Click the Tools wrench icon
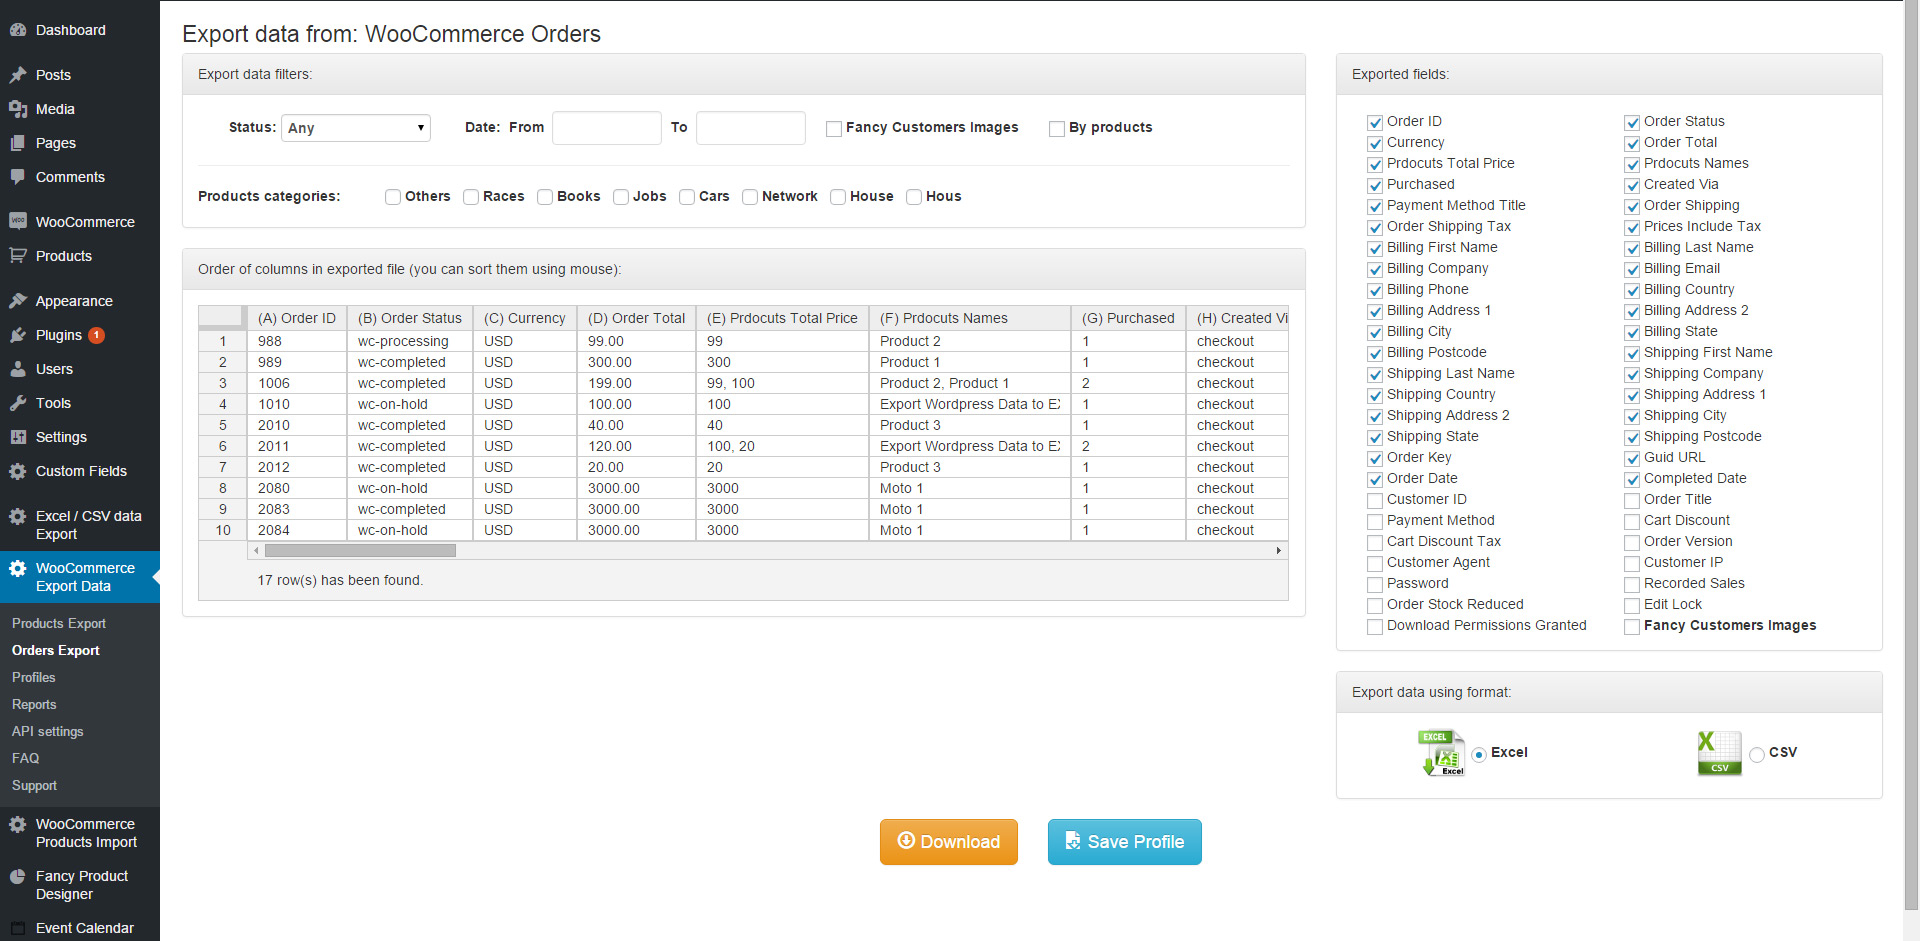Image resolution: width=1920 pixels, height=941 pixels. (18, 403)
